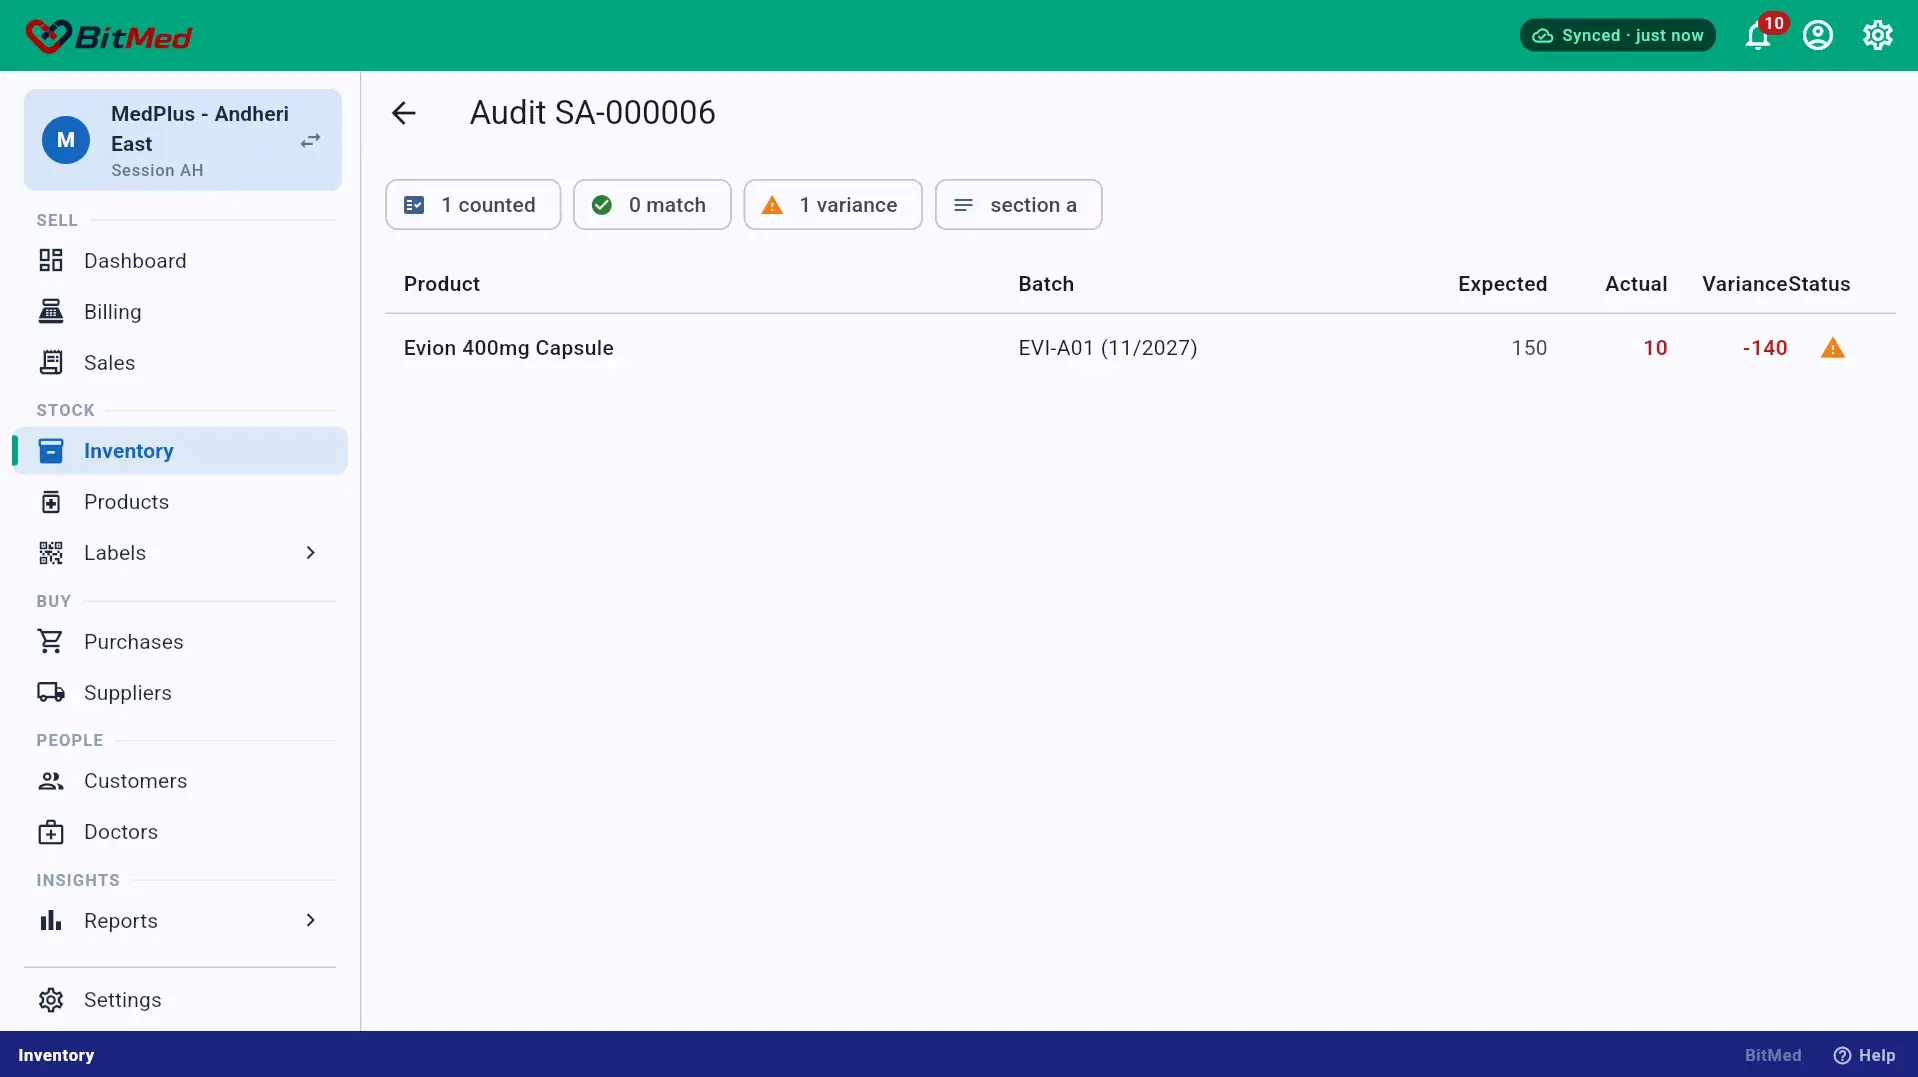Open Settings in the sidebar

pos(180,1000)
